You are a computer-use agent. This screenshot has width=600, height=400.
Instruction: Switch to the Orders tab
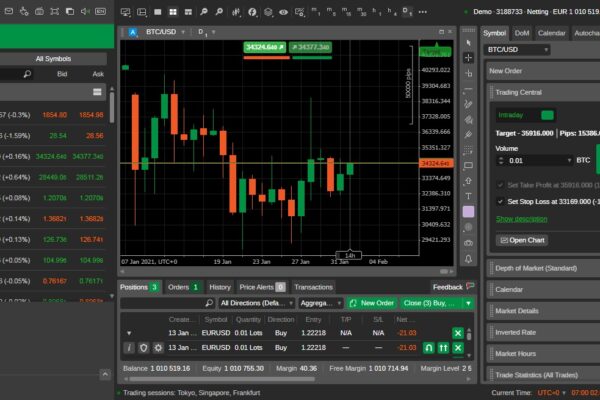tap(183, 287)
